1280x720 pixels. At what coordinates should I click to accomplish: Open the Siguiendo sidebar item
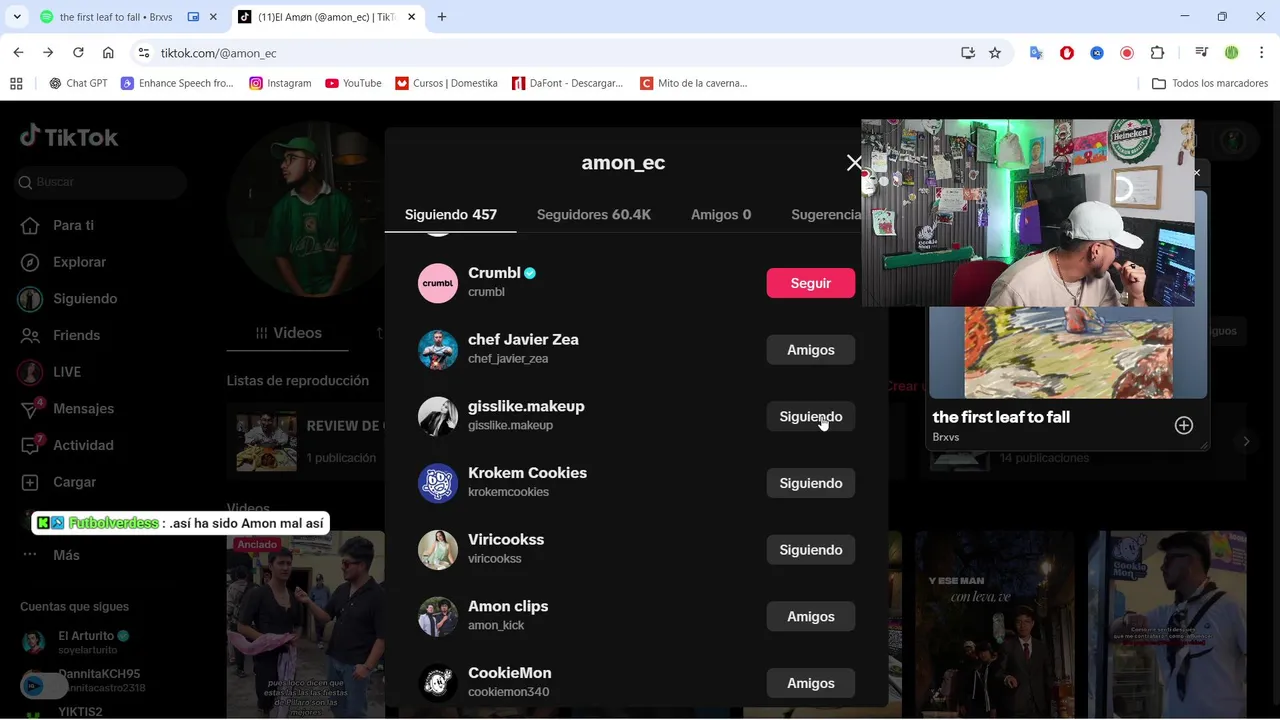(x=69, y=299)
